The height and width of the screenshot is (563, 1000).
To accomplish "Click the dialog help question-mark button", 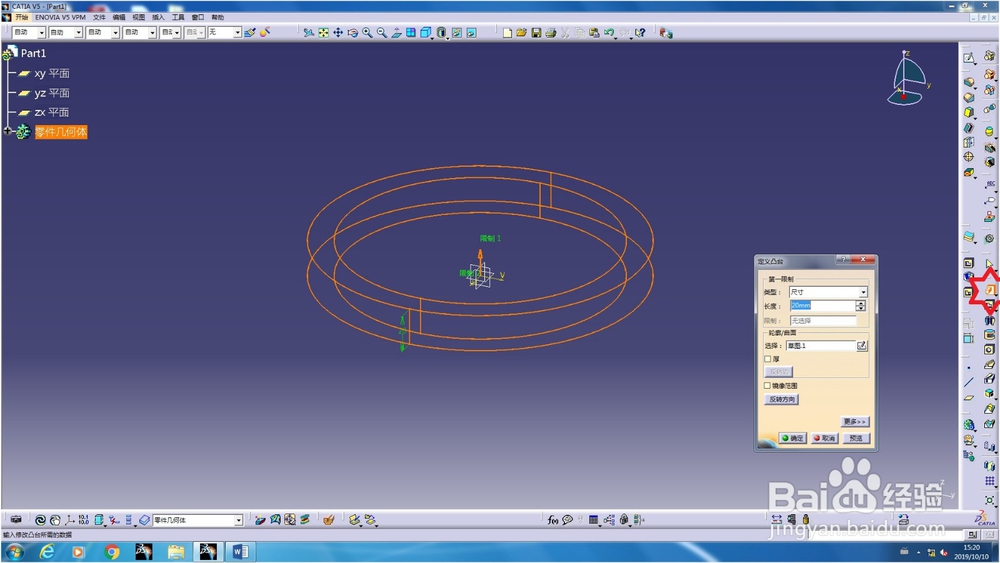I will [843, 260].
